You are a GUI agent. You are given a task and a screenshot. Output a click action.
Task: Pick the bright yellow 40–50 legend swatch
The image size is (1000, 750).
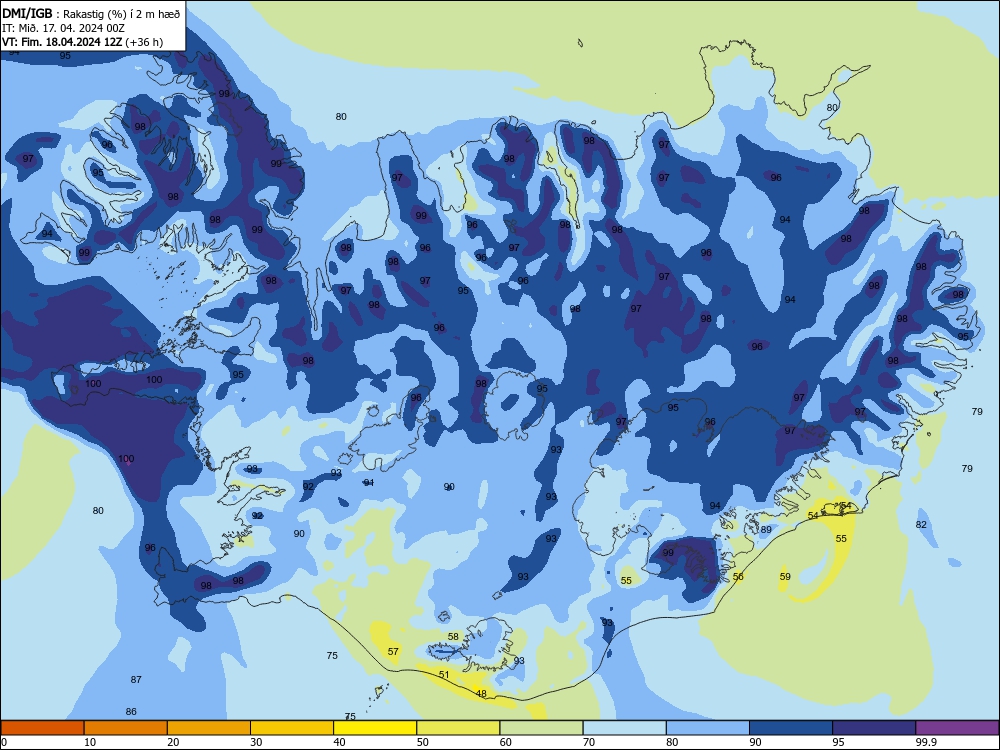(375, 728)
